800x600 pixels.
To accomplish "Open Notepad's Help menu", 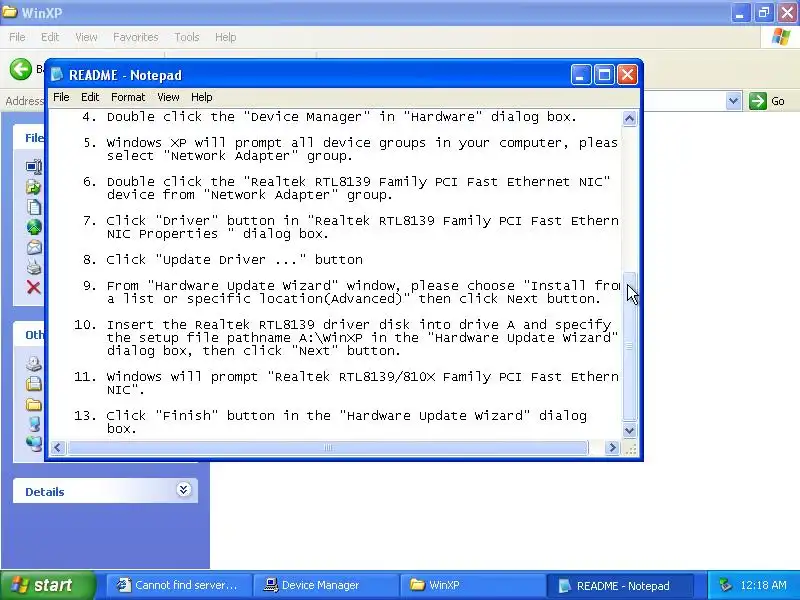I will coord(202,97).
